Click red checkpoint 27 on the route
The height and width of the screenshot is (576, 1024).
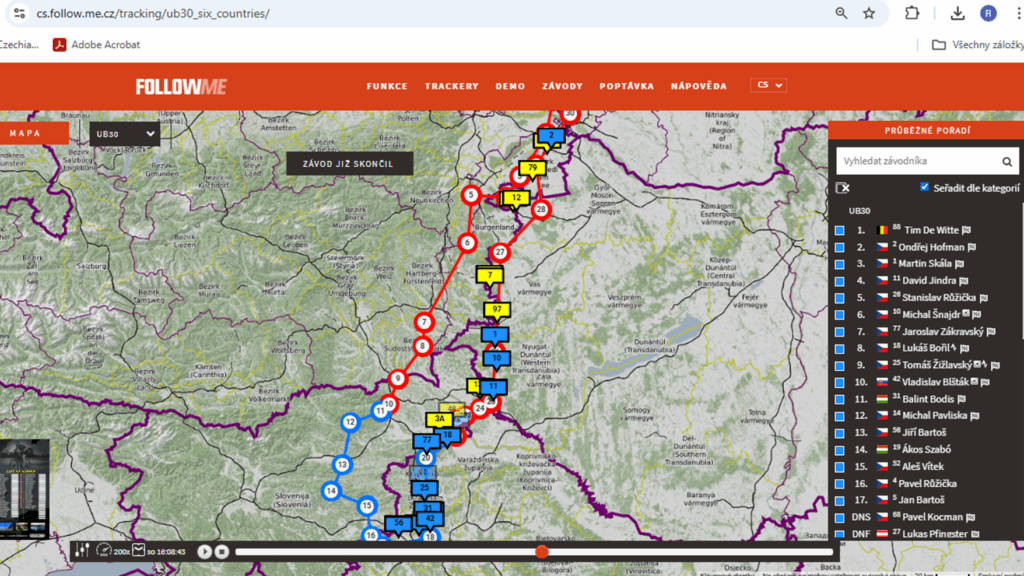[500, 252]
